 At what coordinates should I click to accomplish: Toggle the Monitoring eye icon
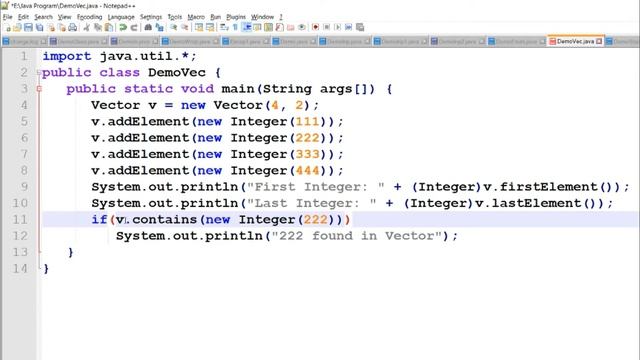tap(302, 27)
